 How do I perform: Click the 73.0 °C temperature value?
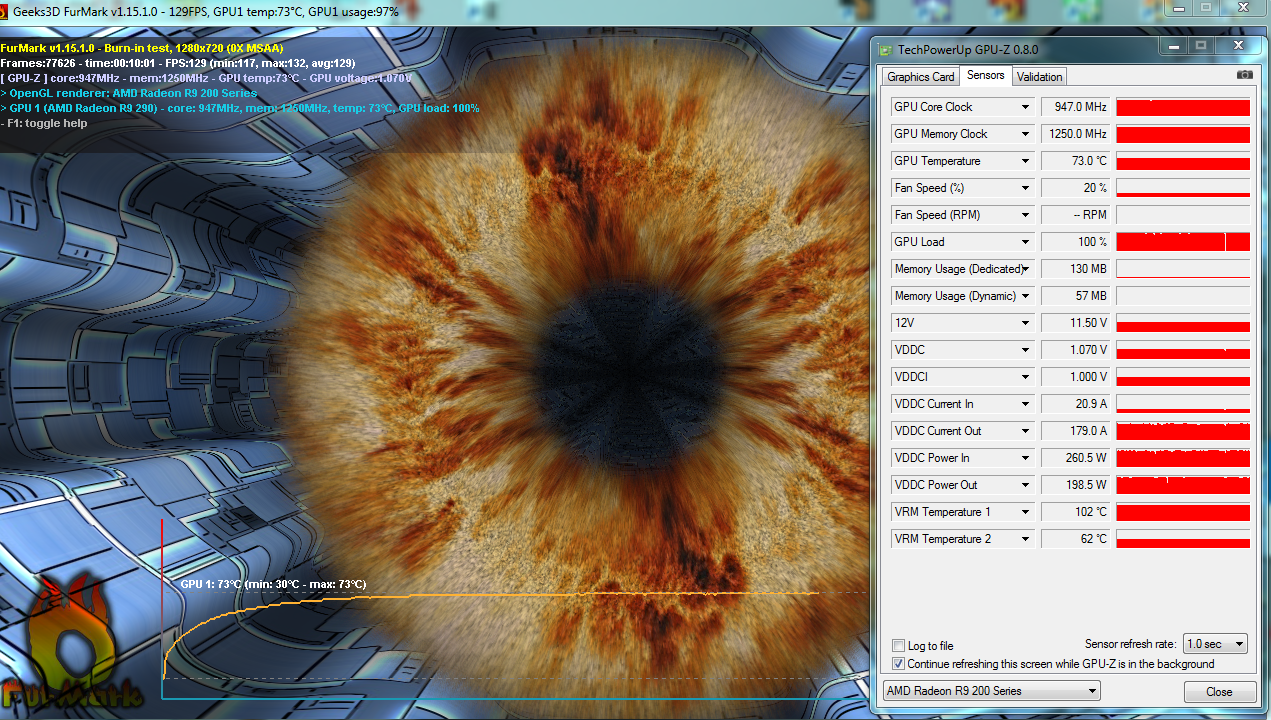point(1075,161)
